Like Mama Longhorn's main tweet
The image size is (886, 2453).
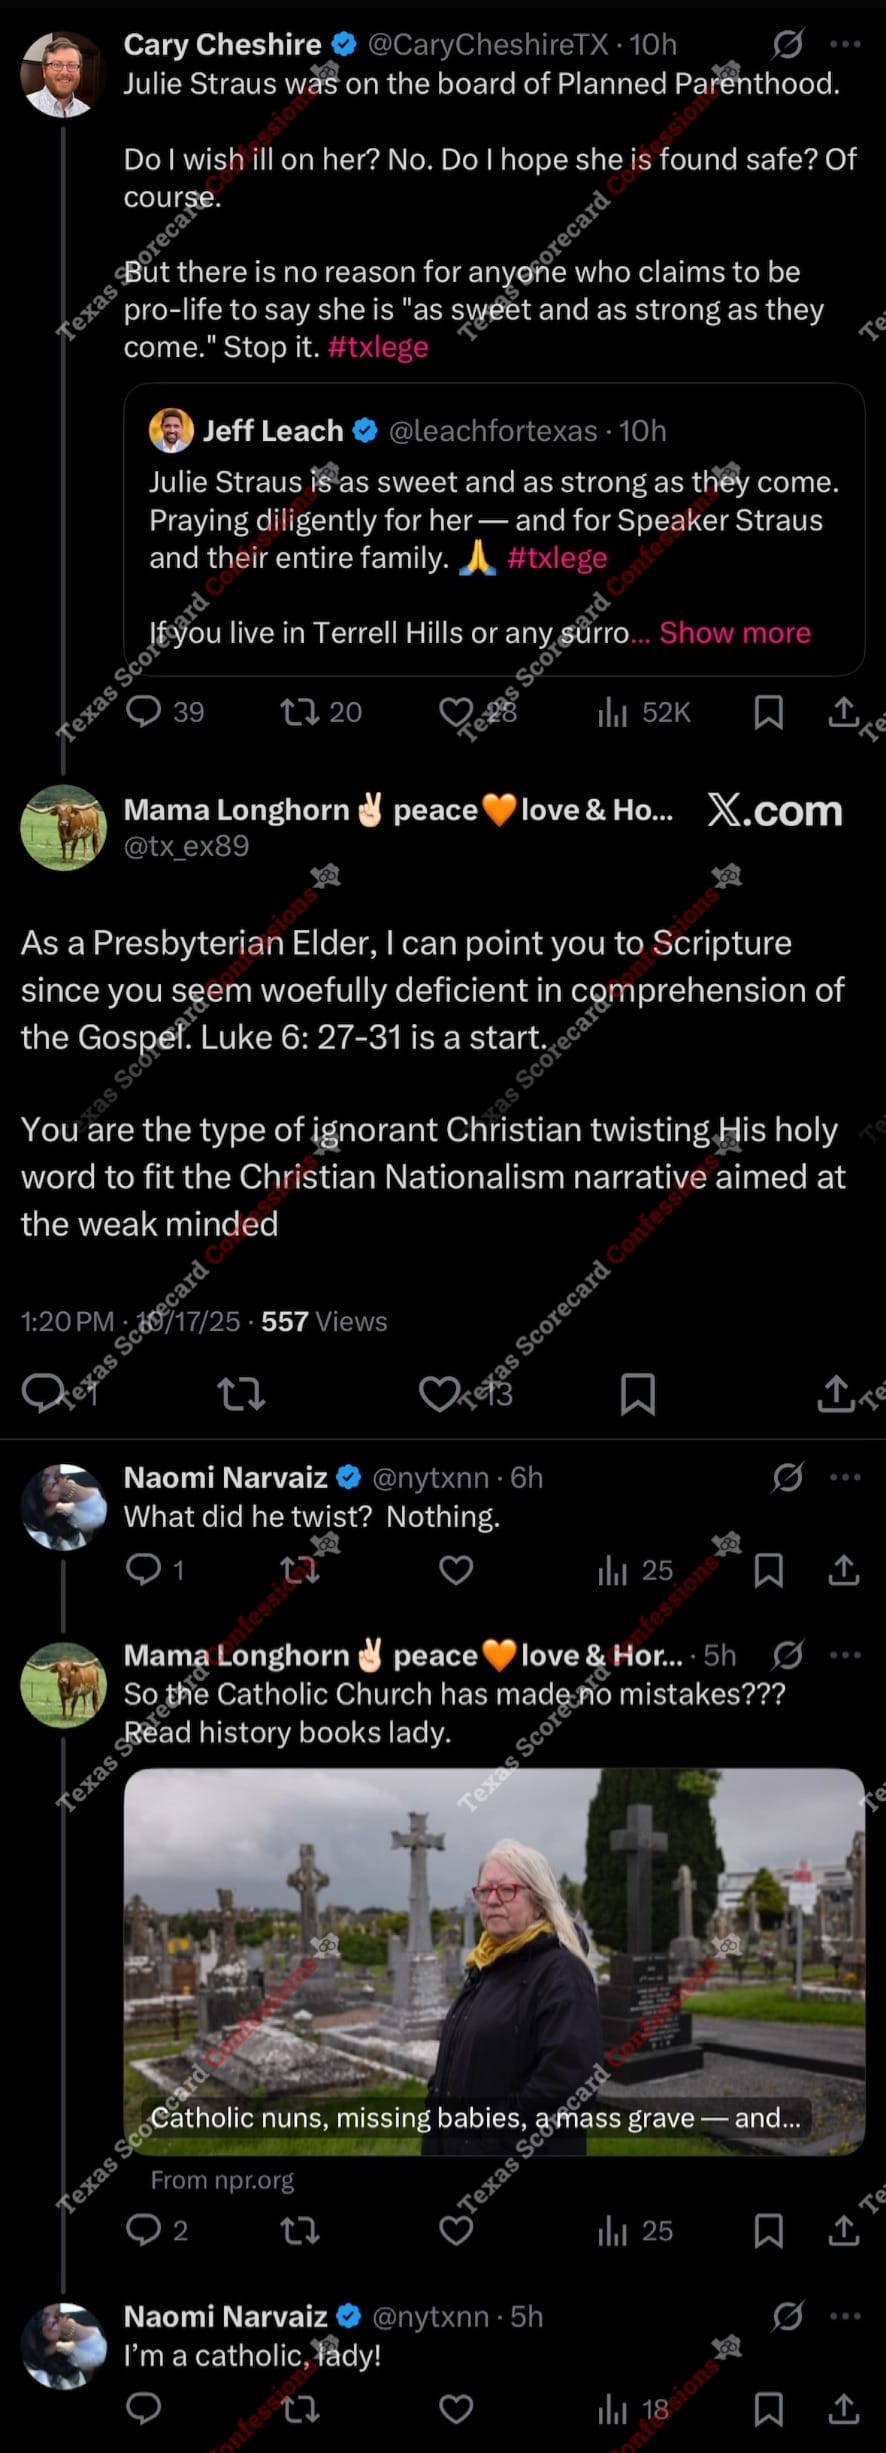click(x=438, y=1393)
